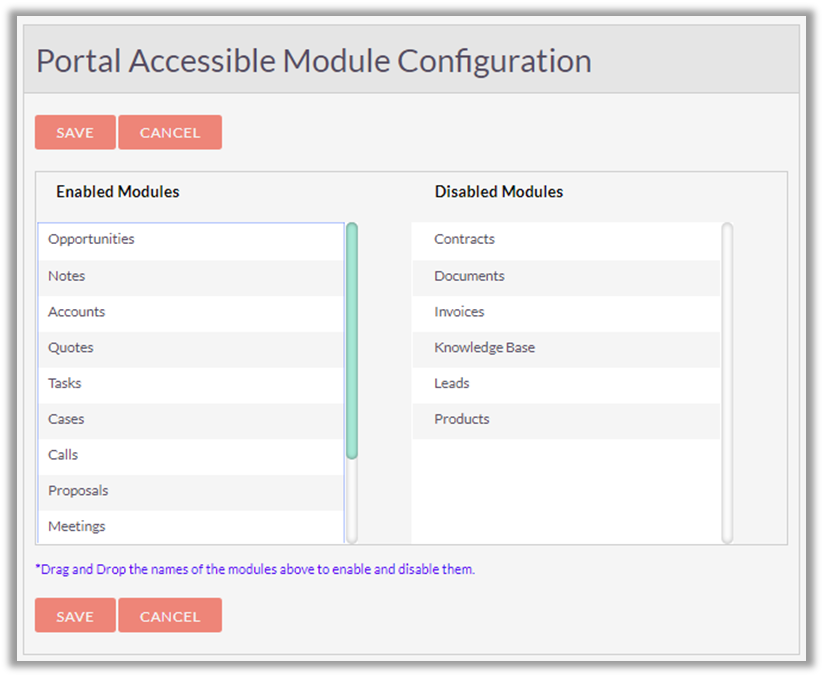Select the Cases module entry
Screen dimensions: 824x677
66,419
